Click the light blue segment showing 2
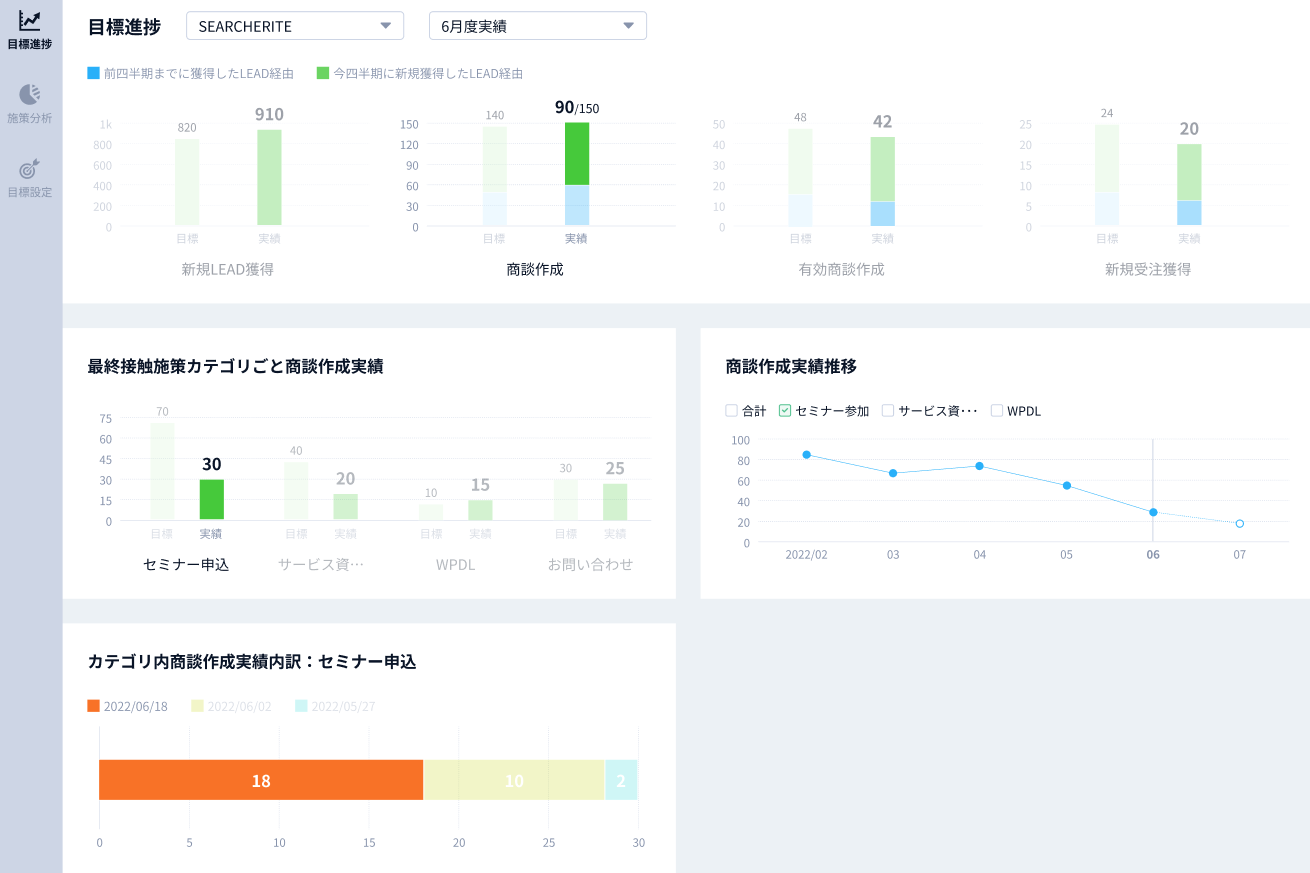 (621, 780)
